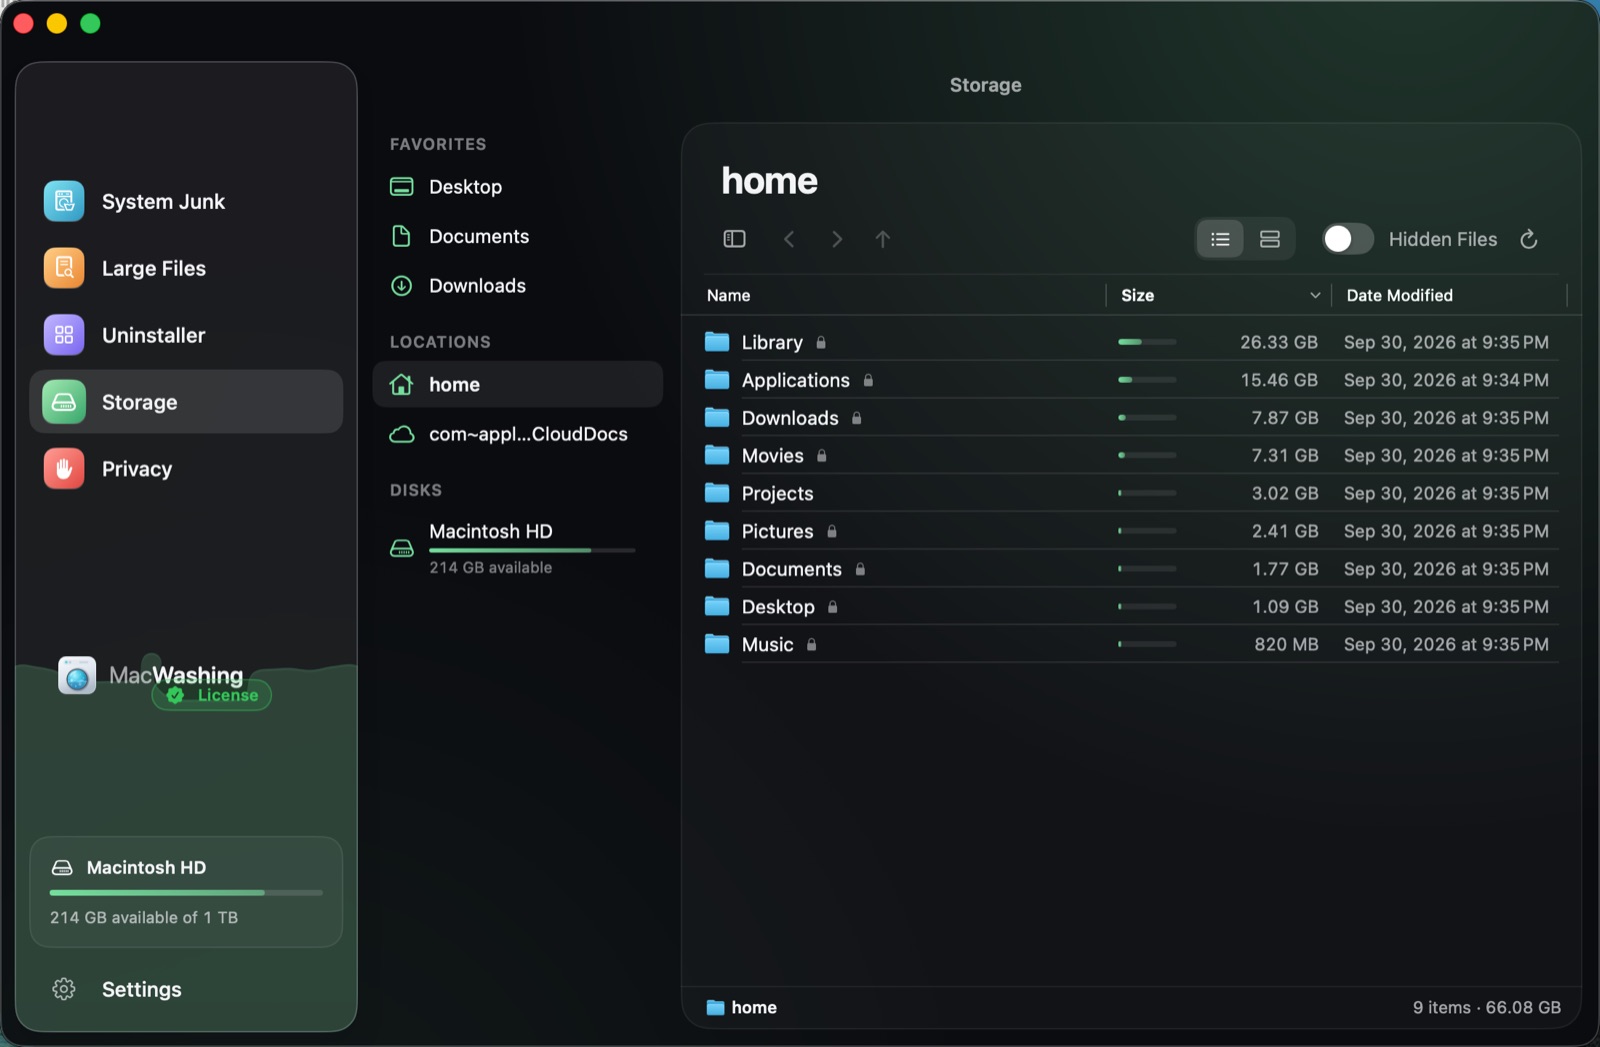Viewport: 1600px width, 1047px height.
Task: Select the Music folder row
Action: tap(1131, 645)
